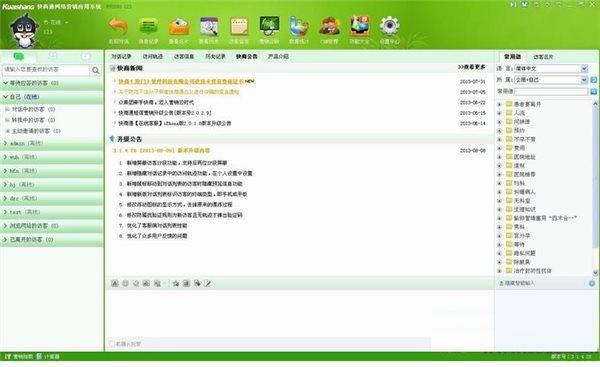Image resolution: width=600 pixels, height=367 pixels.
Task: Open the 设置中心 gear icon
Action: pos(389,26)
